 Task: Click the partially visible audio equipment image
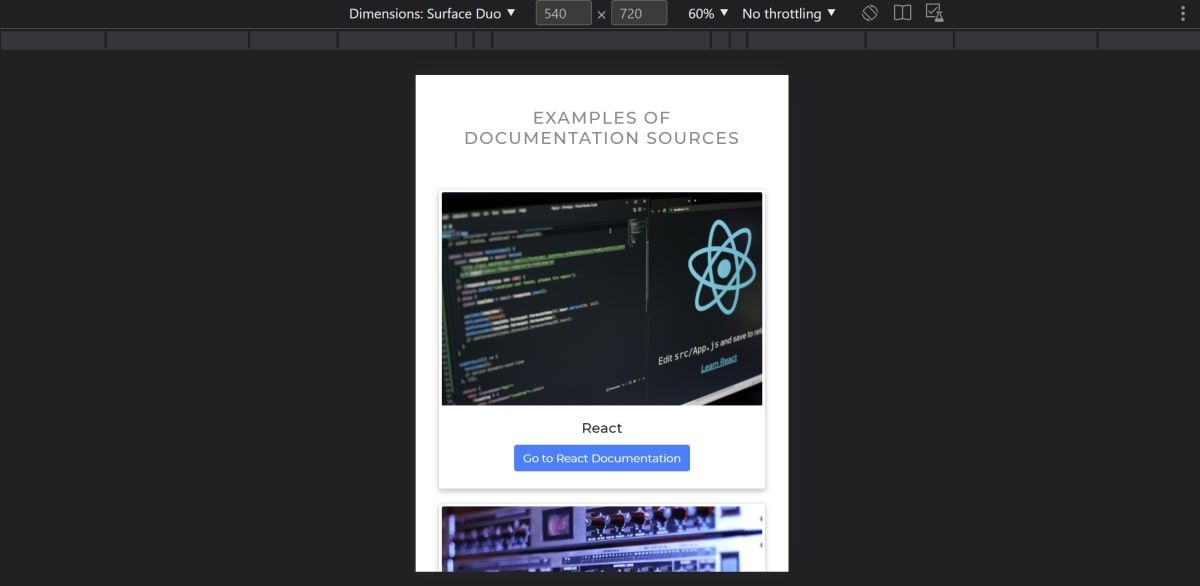pyautogui.click(x=601, y=542)
